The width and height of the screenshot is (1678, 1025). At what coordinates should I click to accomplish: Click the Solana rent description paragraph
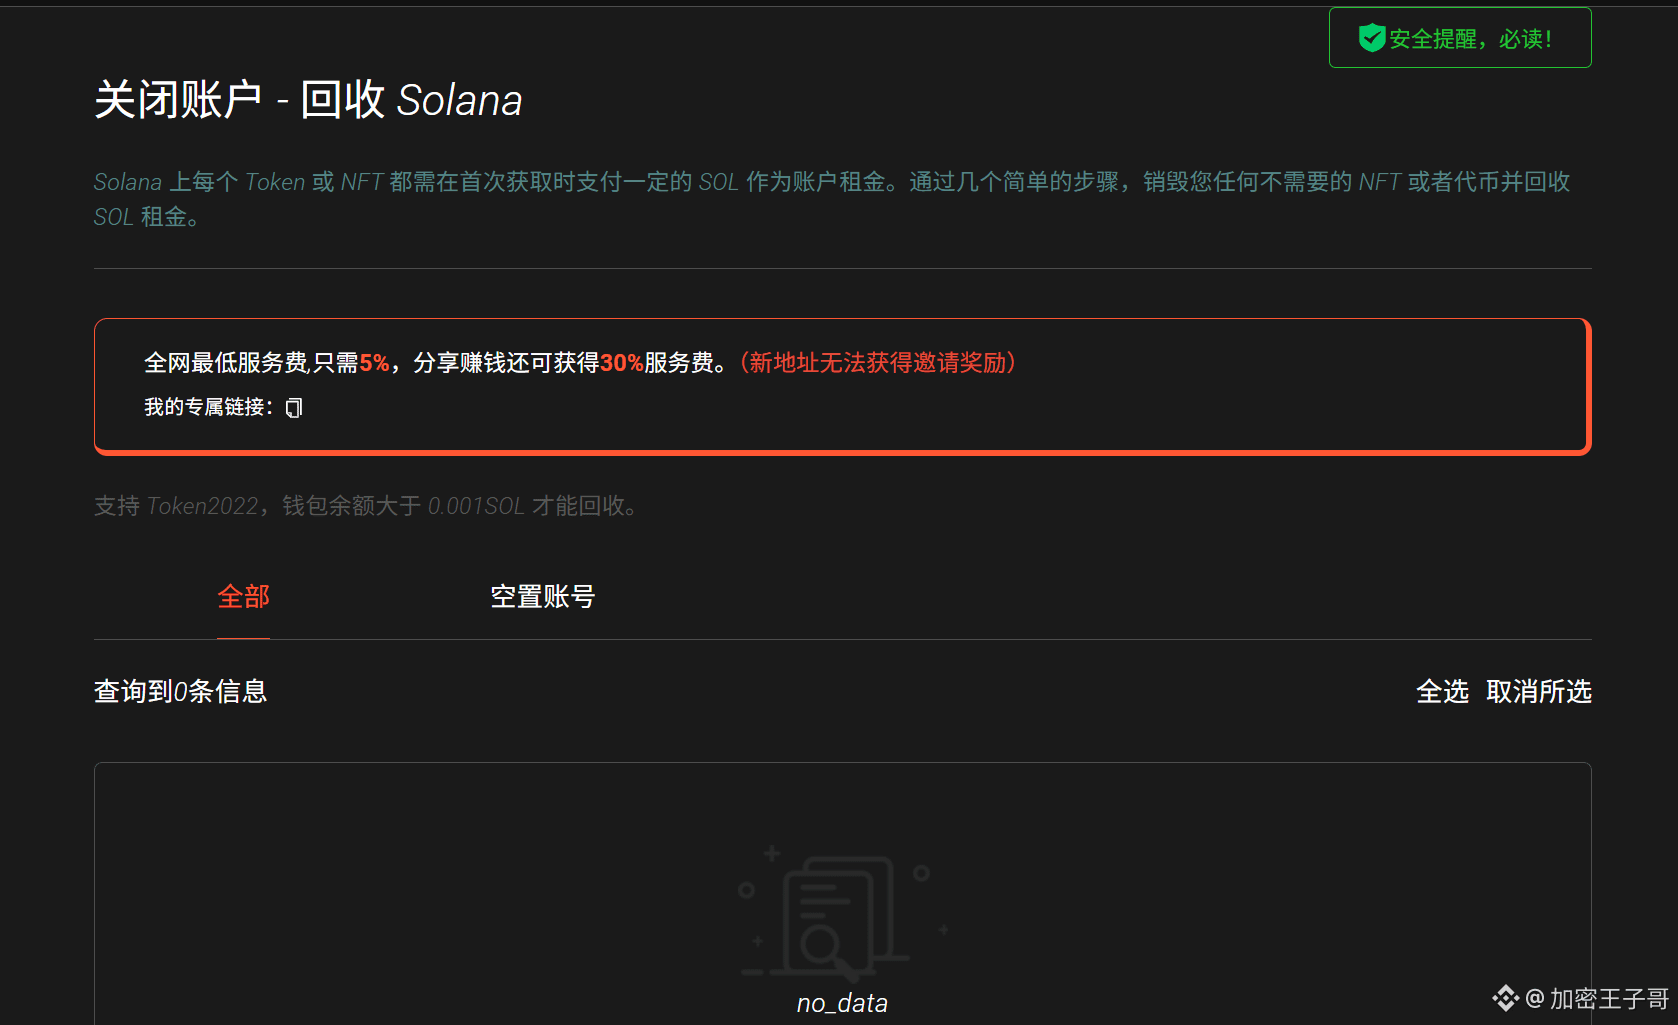tap(832, 199)
